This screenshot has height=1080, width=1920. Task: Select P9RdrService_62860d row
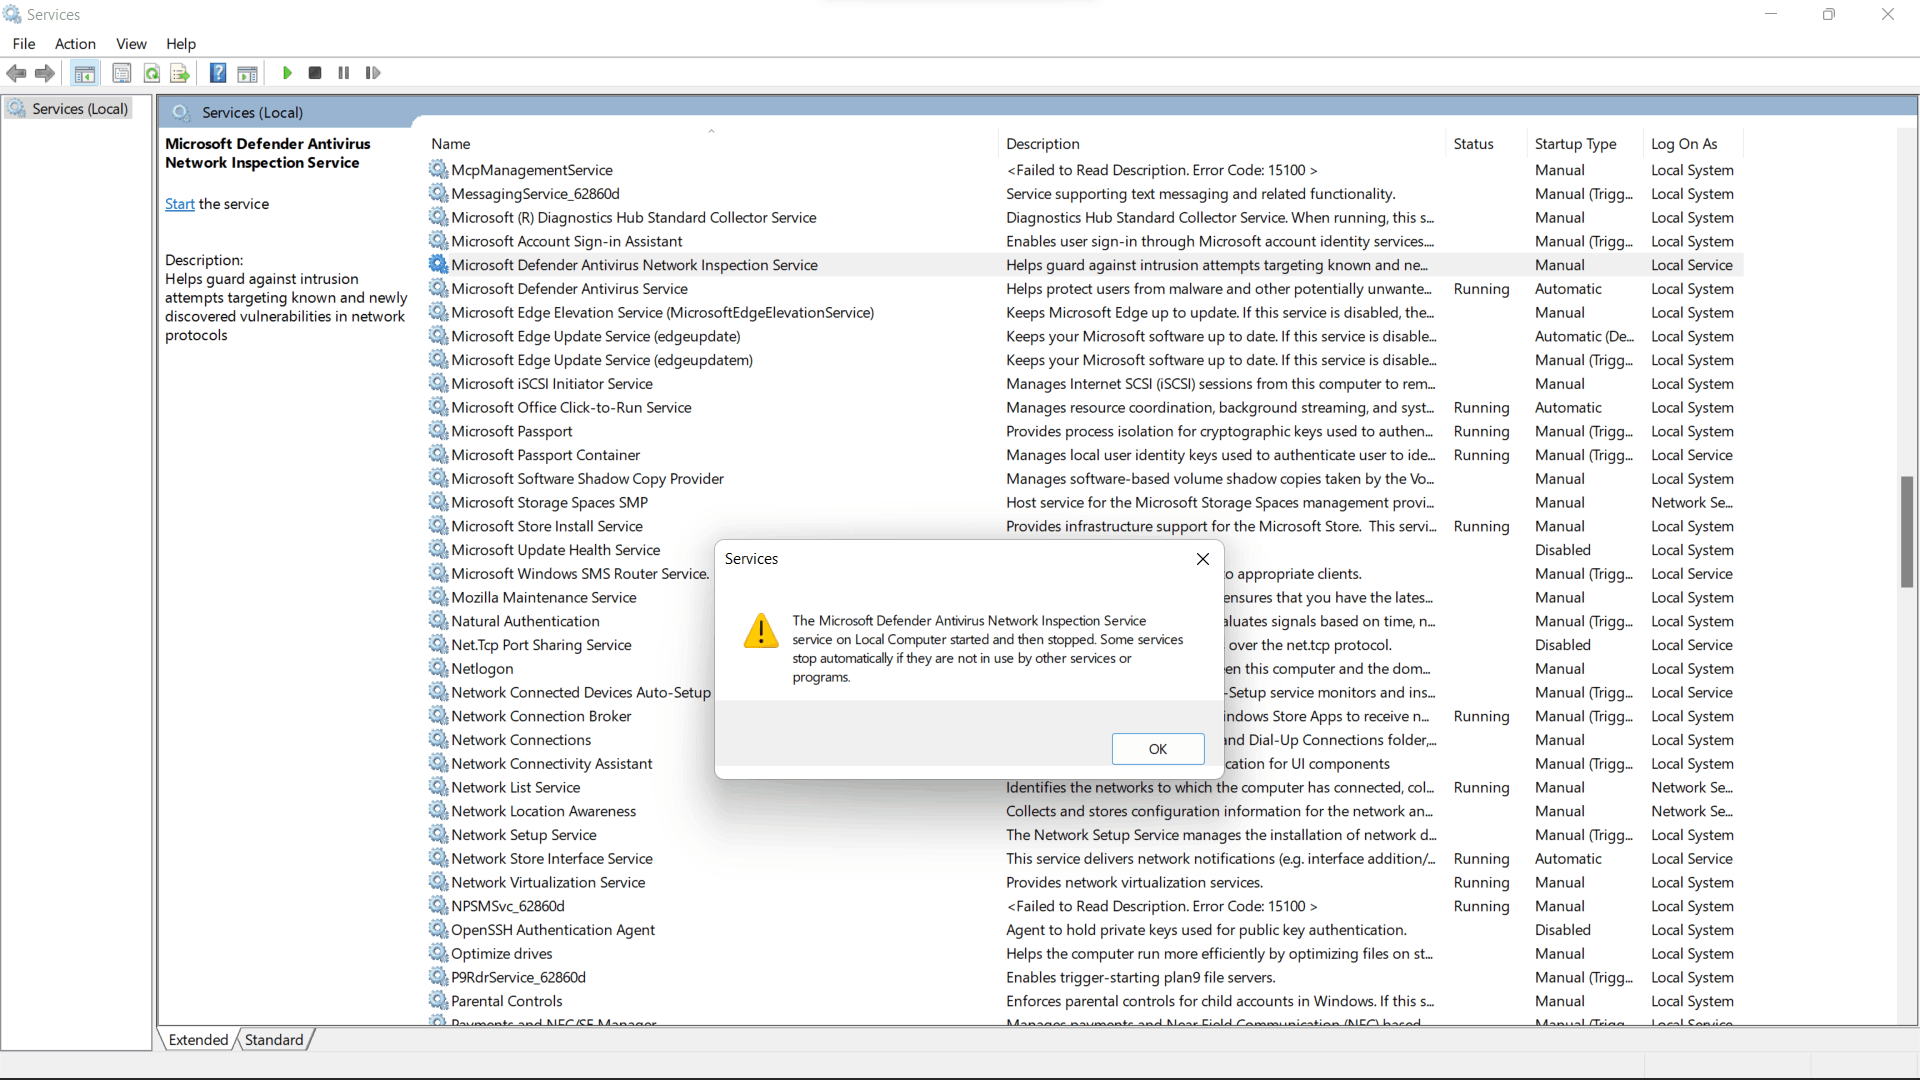[1086, 977]
